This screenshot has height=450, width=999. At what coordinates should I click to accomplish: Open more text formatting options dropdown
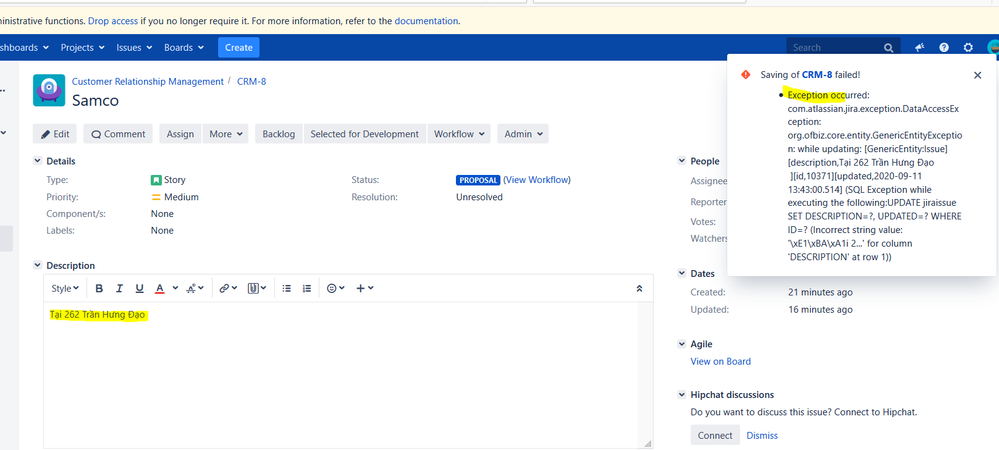[x=194, y=288]
